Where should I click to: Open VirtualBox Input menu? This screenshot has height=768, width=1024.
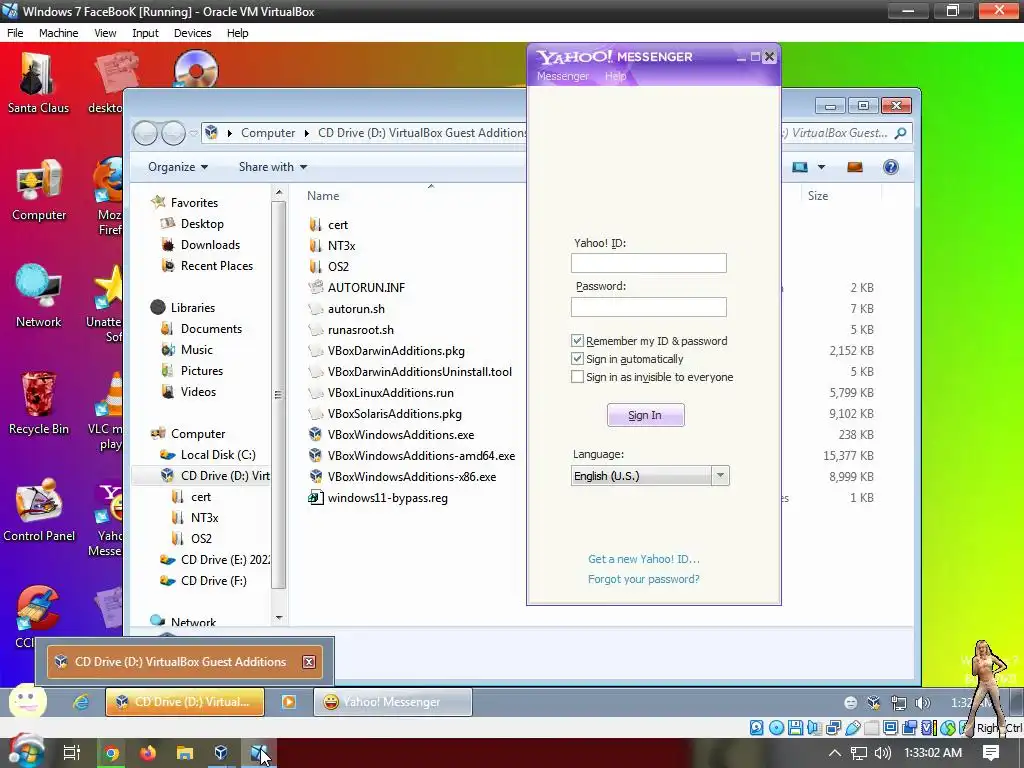click(x=145, y=33)
